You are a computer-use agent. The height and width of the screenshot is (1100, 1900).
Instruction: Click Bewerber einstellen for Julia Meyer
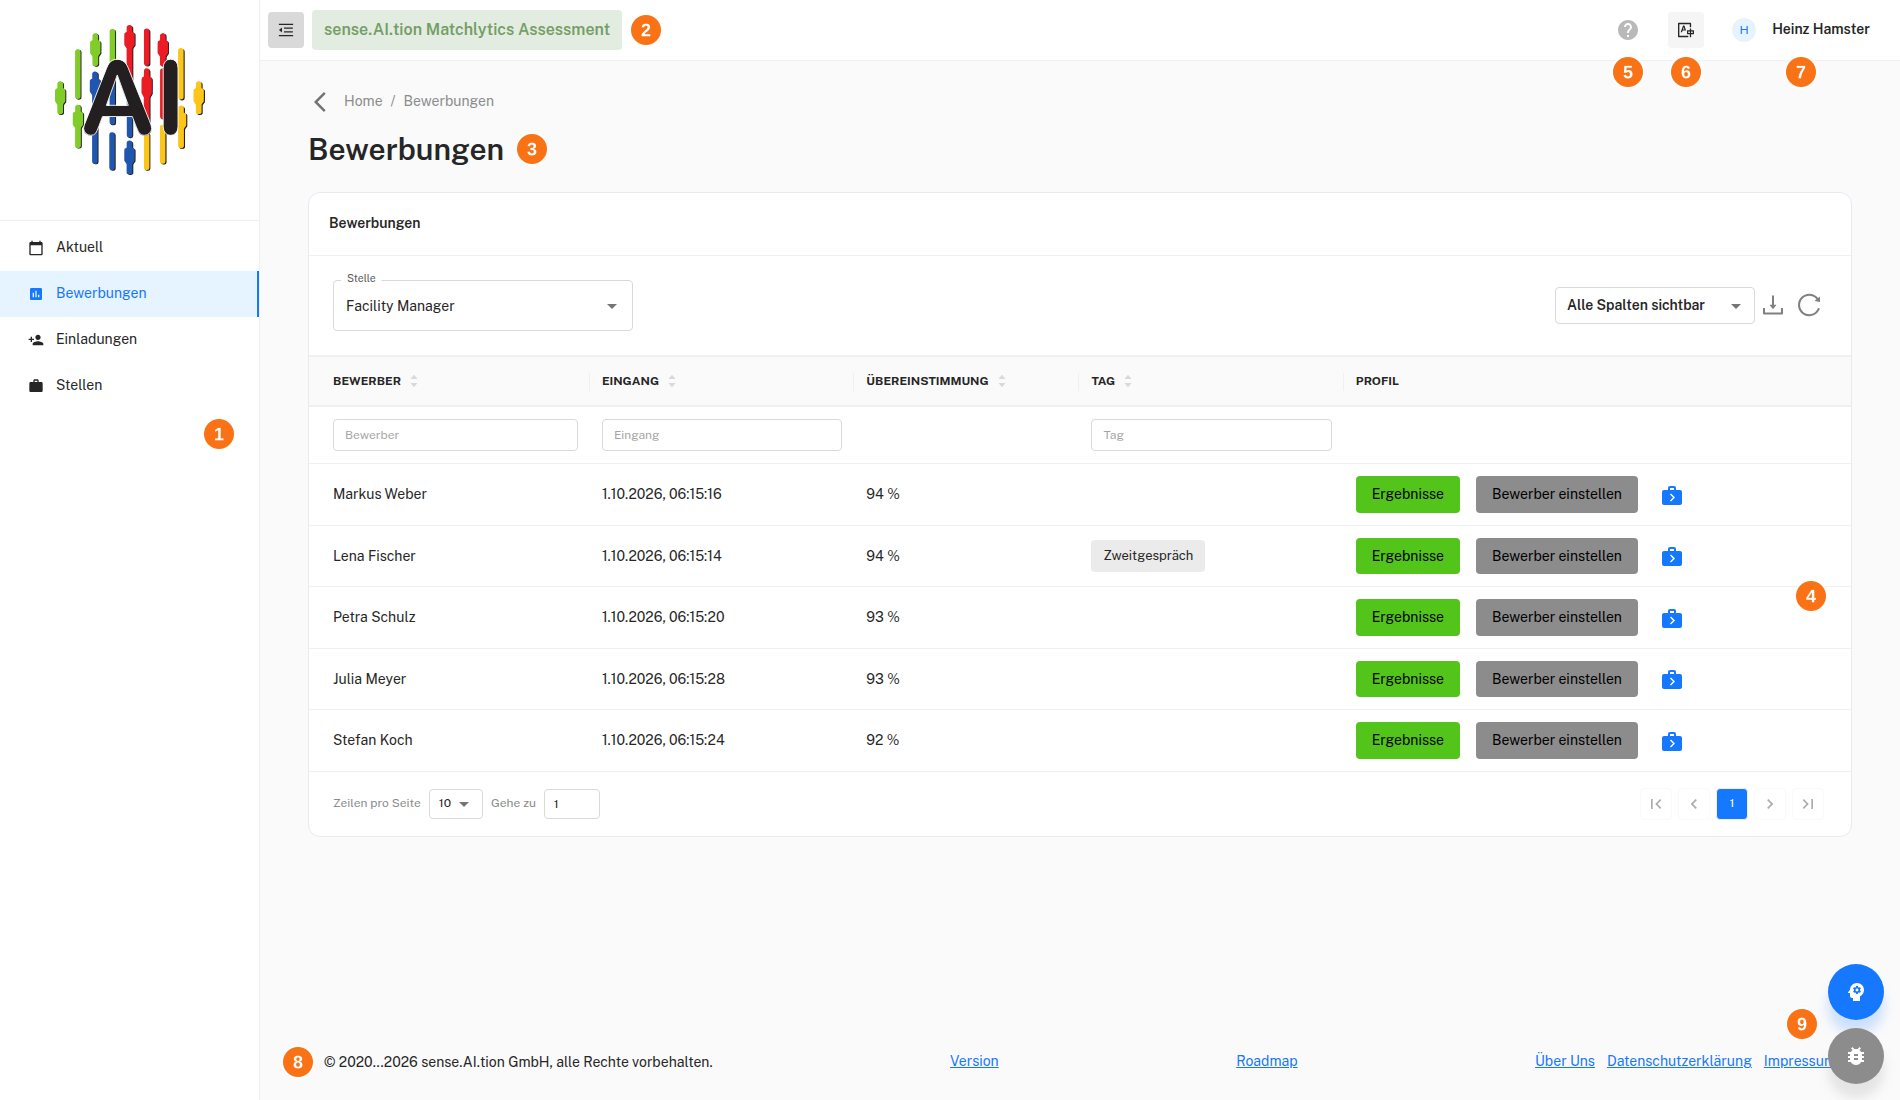coord(1557,679)
